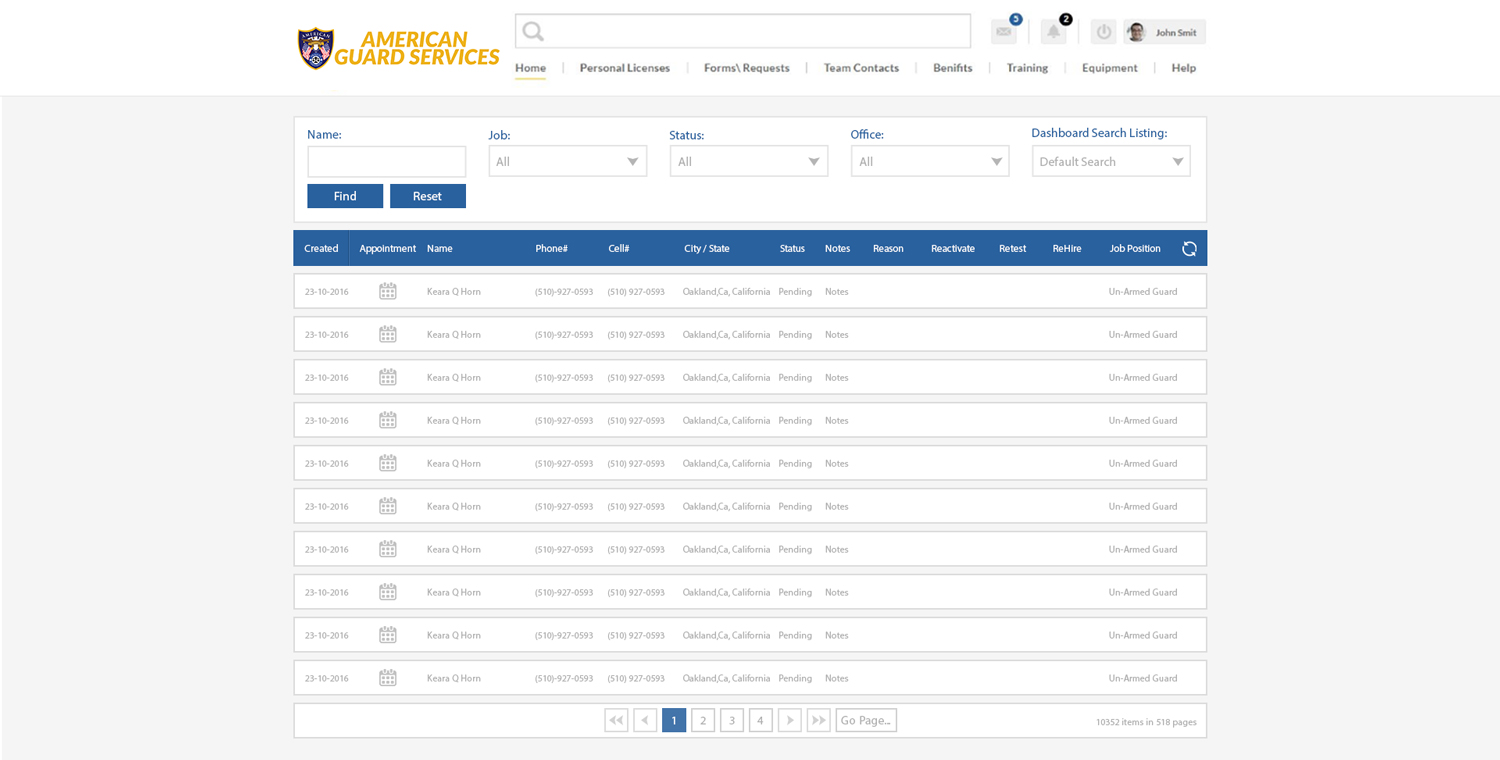The width and height of the screenshot is (1500, 760).
Task: Jump to first page arrow
Action: click(x=616, y=720)
